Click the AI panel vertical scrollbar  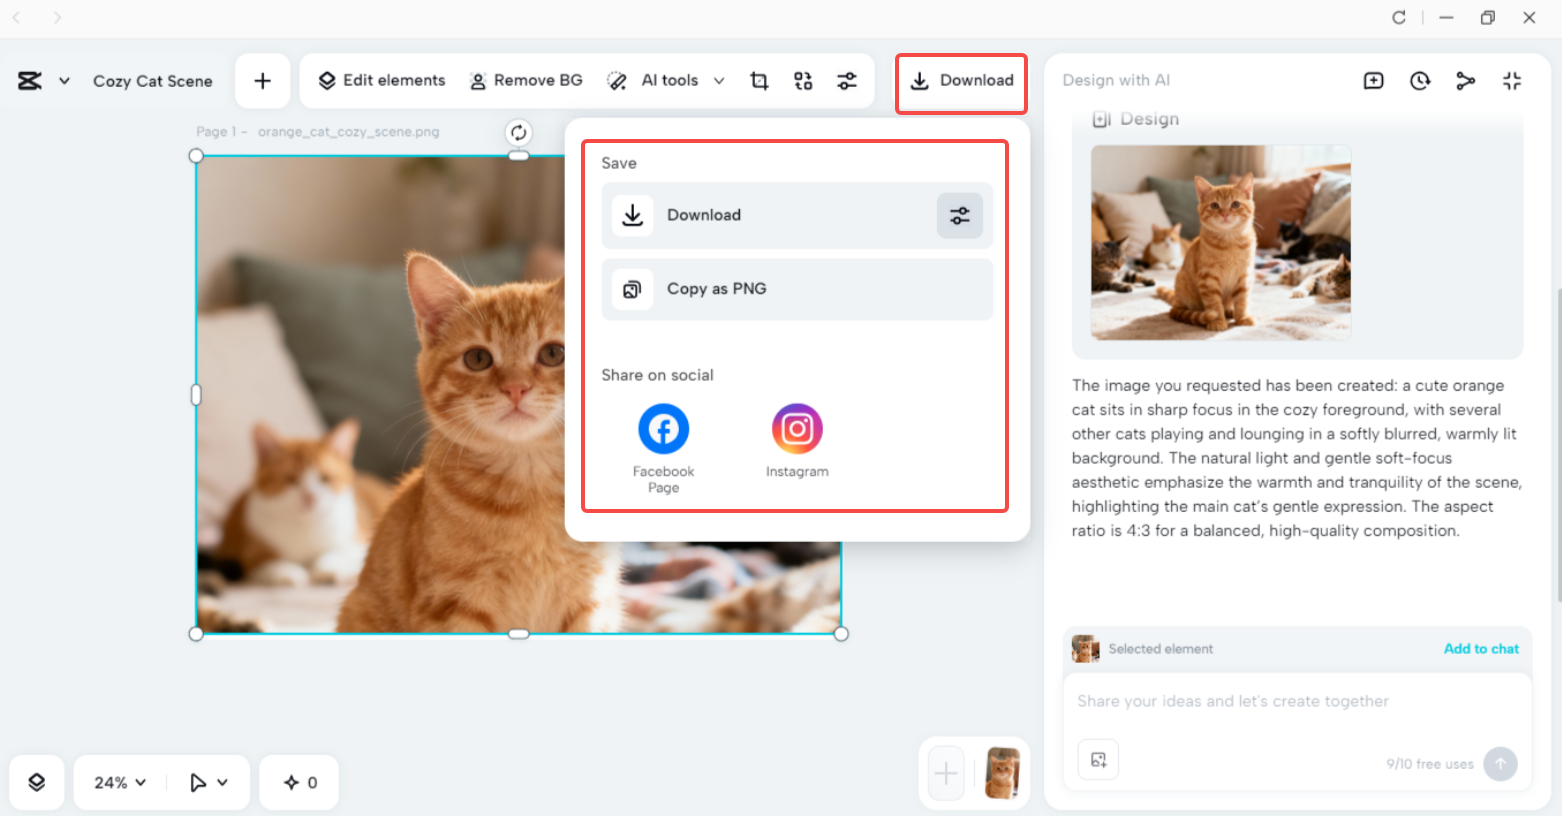pyautogui.click(x=1557, y=445)
